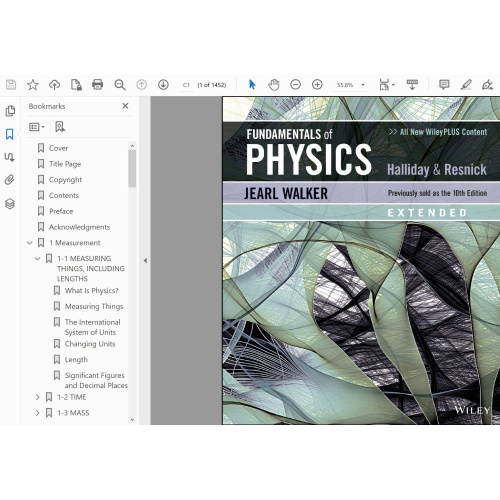Click the star bookmark-file icon

pos(33,85)
